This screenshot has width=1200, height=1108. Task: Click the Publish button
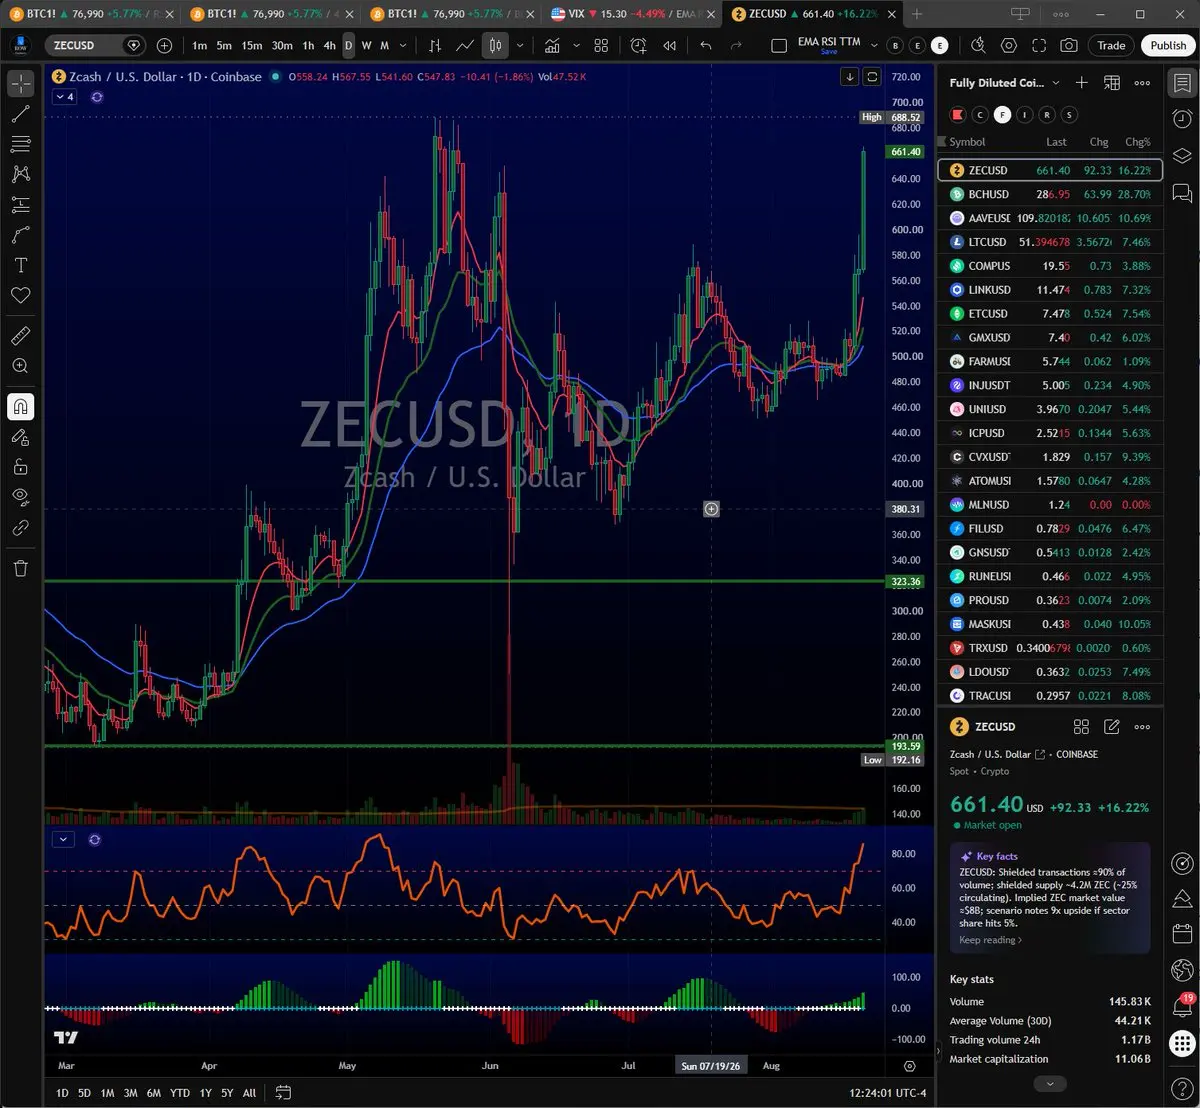click(x=1168, y=46)
